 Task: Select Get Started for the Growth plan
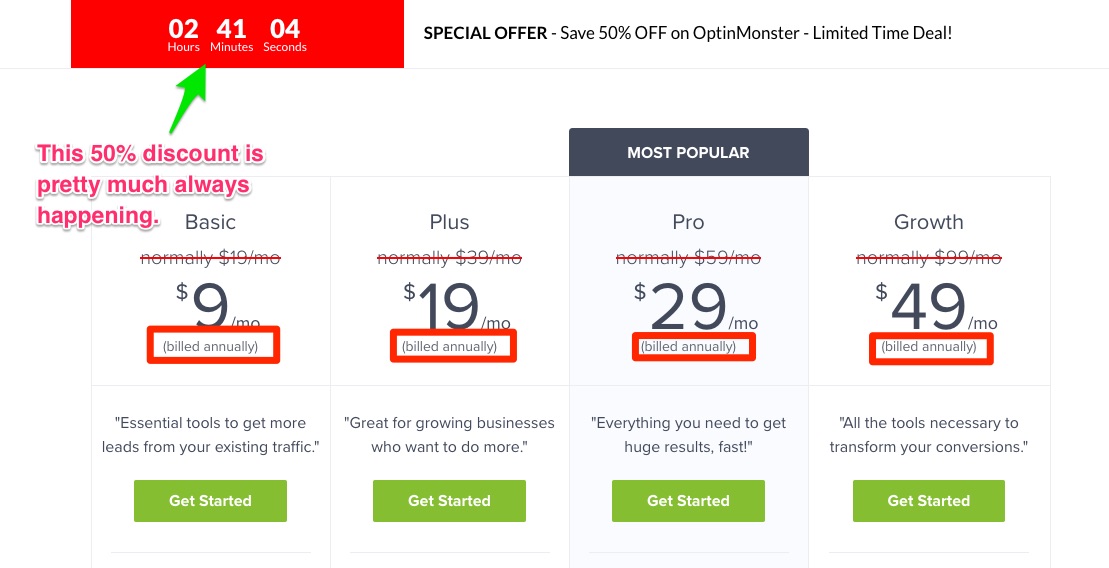click(929, 501)
